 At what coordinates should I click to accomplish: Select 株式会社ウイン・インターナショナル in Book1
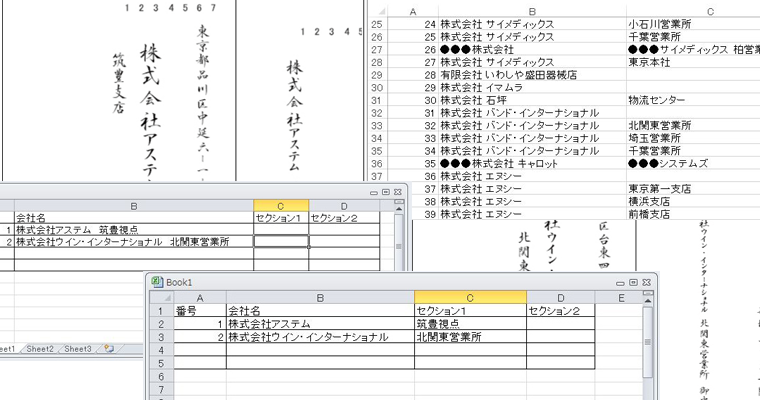pyautogui.click(x=320, y=337)
